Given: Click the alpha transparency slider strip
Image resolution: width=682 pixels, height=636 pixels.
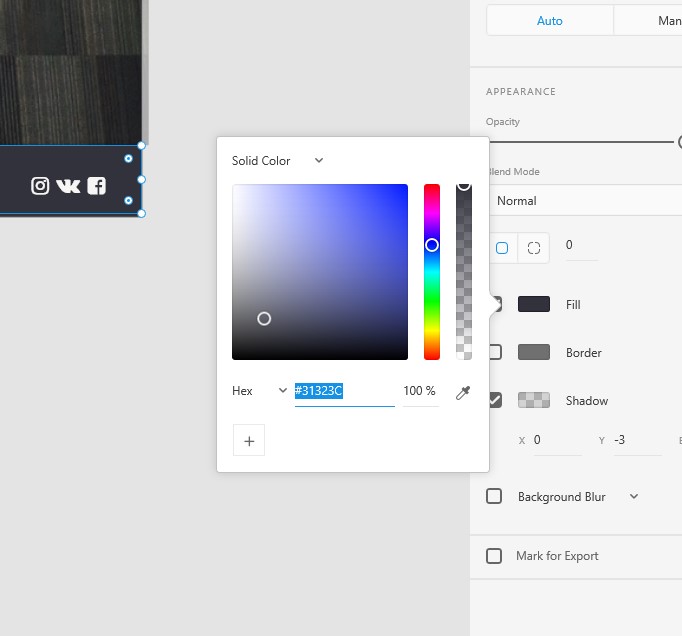Looking at the screenshot, I should [464, 272].
